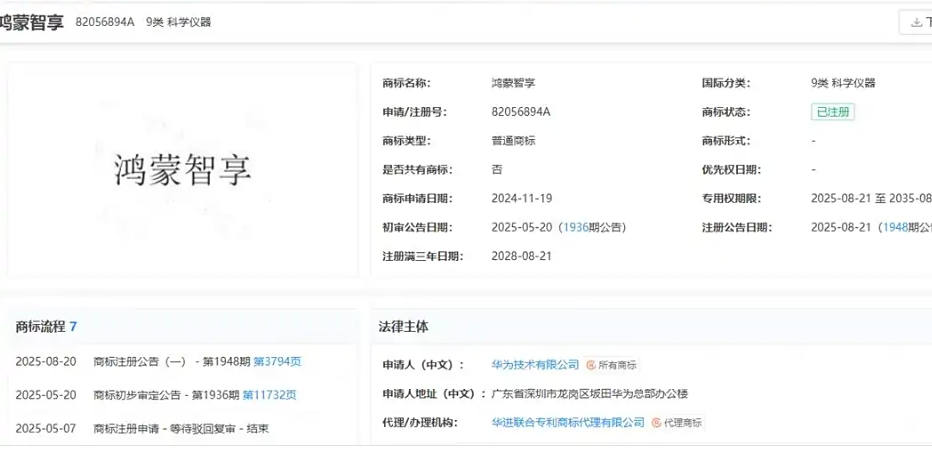The image size is (932, 450).
Task: Click the 法律主体 section heading
Action: (x=403, y=326)
